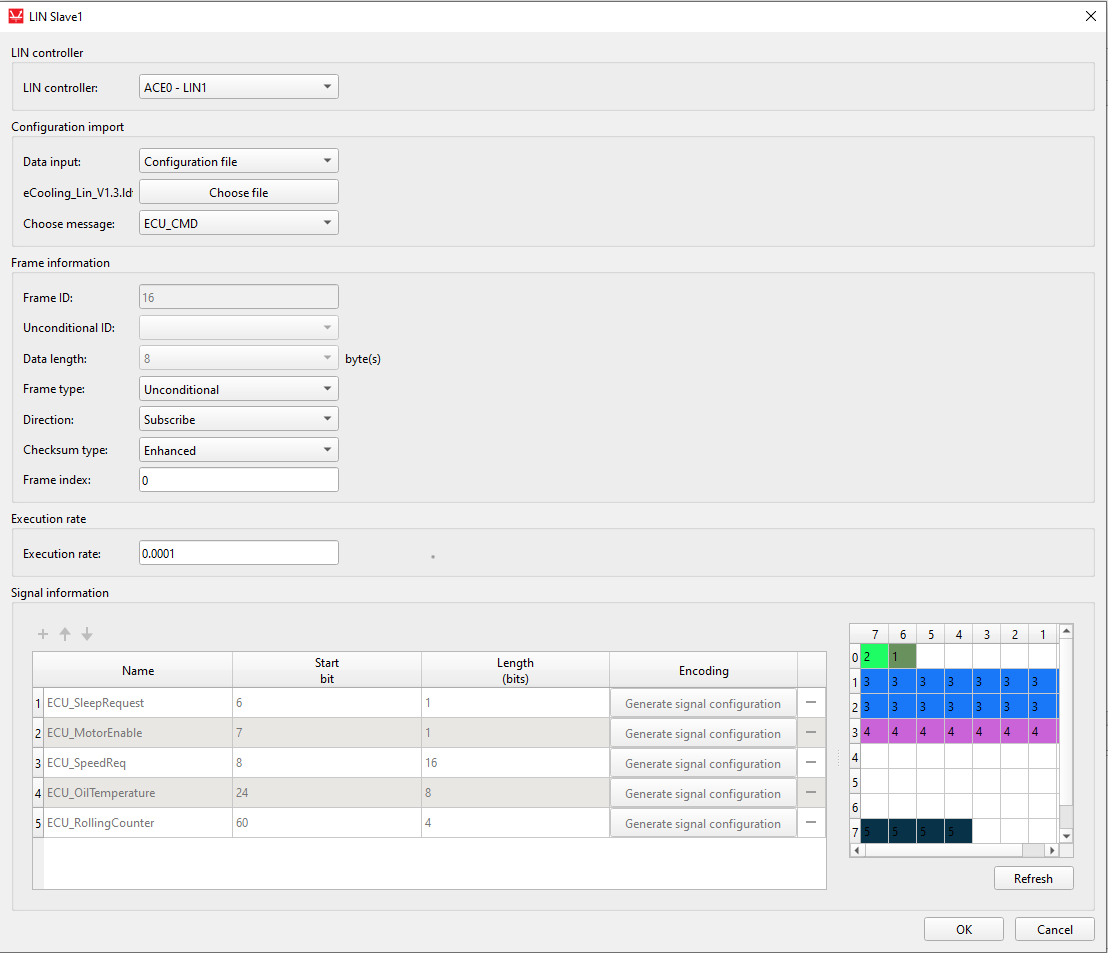Remove the ECU_MotorEnable signal with minus icon
Image resolution: width=1108 pixels, height=953 pixels.
[x=811, y=733]
